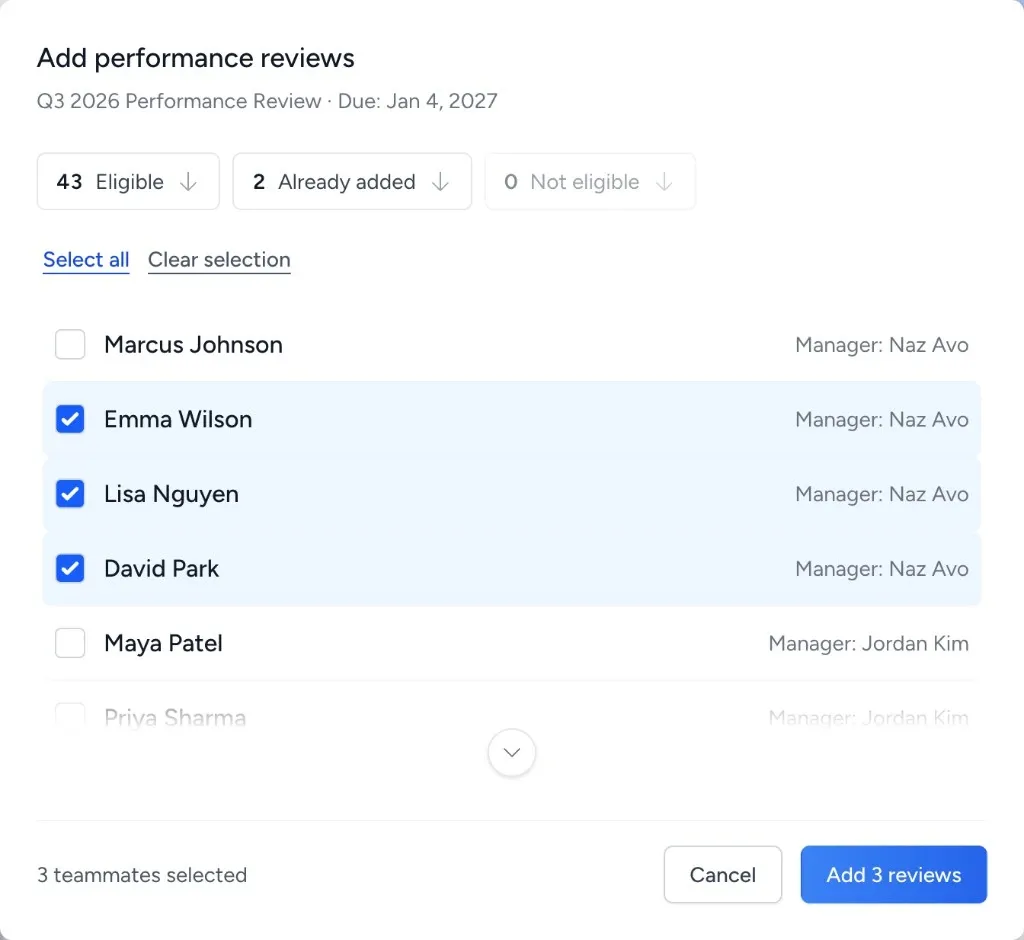Screen dimensions: 1024x940
Task: Click the round scroll-down chevron button
Action: (512, 753)
